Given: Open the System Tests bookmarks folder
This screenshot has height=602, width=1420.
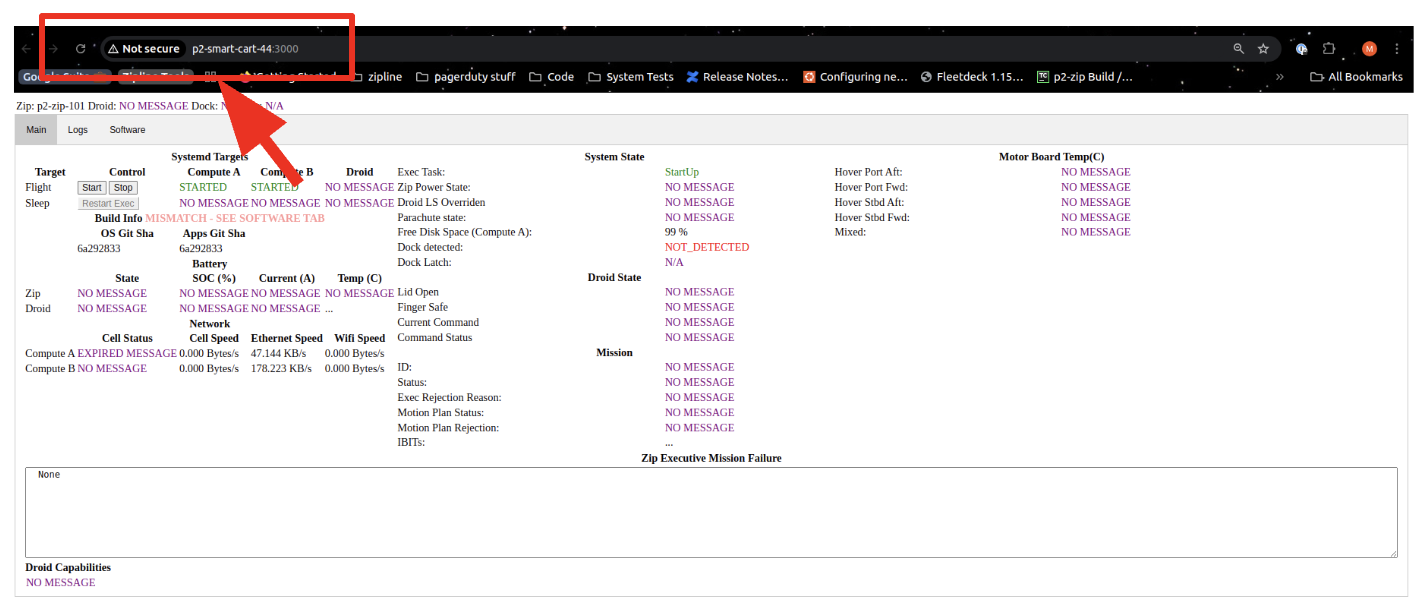Looking at the screenshot, I should click(631, 76).
